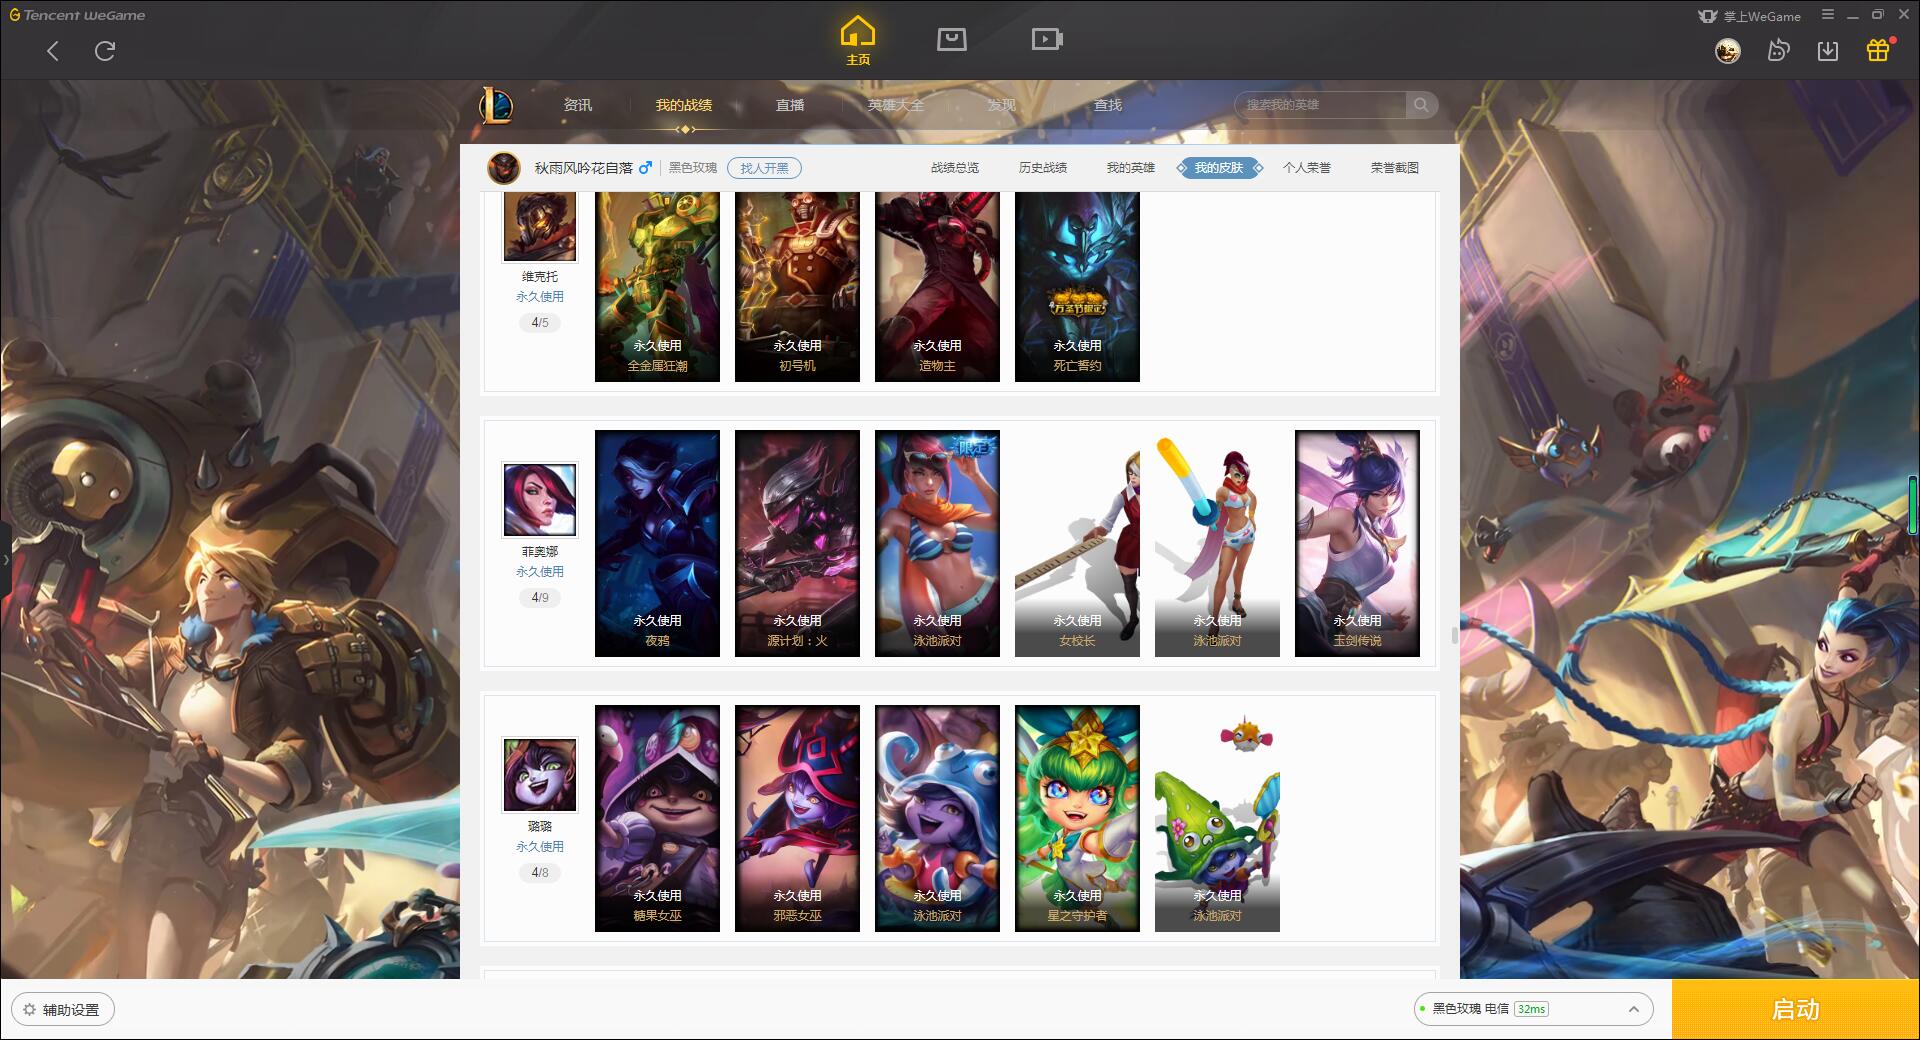Click the hero search magnifier icon
Image resolution: width=1920 pixels, height=1040 pixels.
(x=1421, y=104)
